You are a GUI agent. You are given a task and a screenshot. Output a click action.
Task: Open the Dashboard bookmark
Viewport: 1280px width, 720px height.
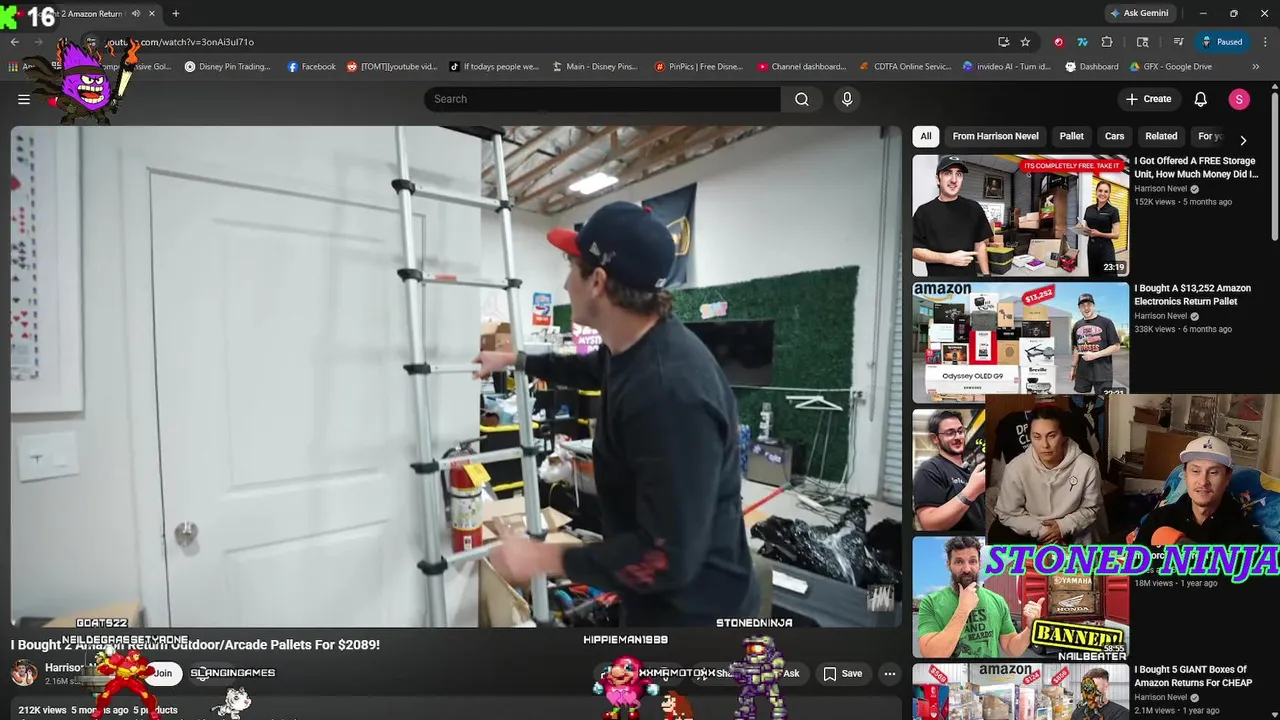(x=1092, y=67)
